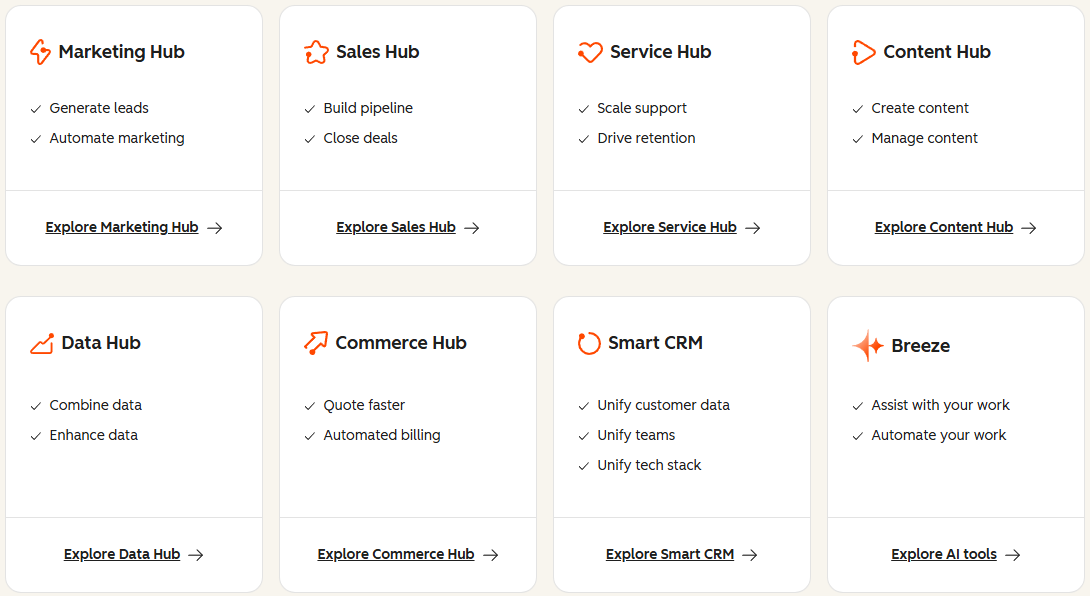Click the Sales Hub icon
Screen dimensions: 1090x596
316,52
